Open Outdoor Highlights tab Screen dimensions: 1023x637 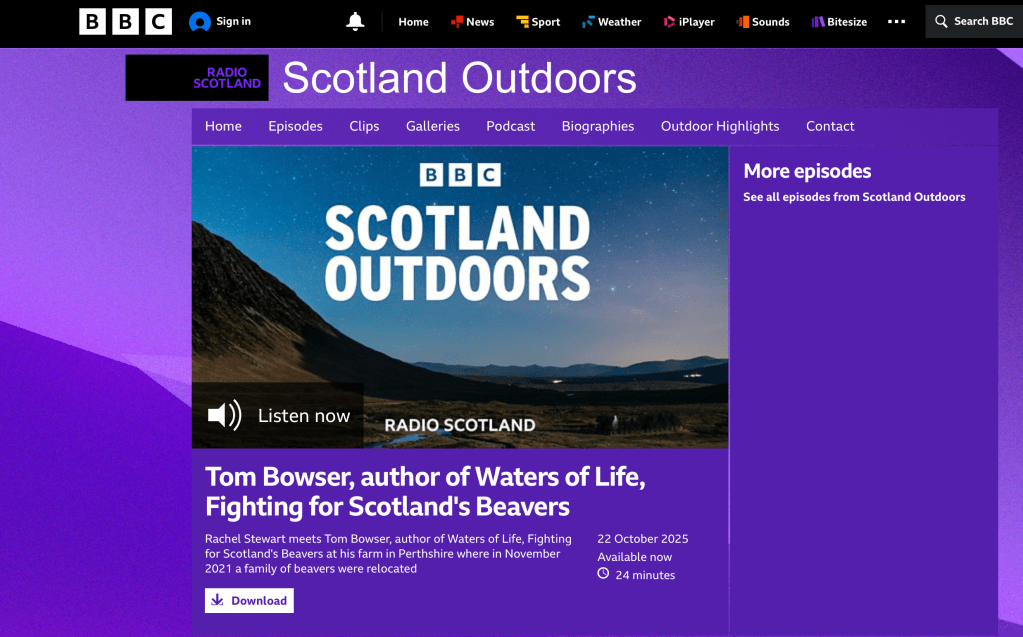pyautogui.click(x=719, y=126)
